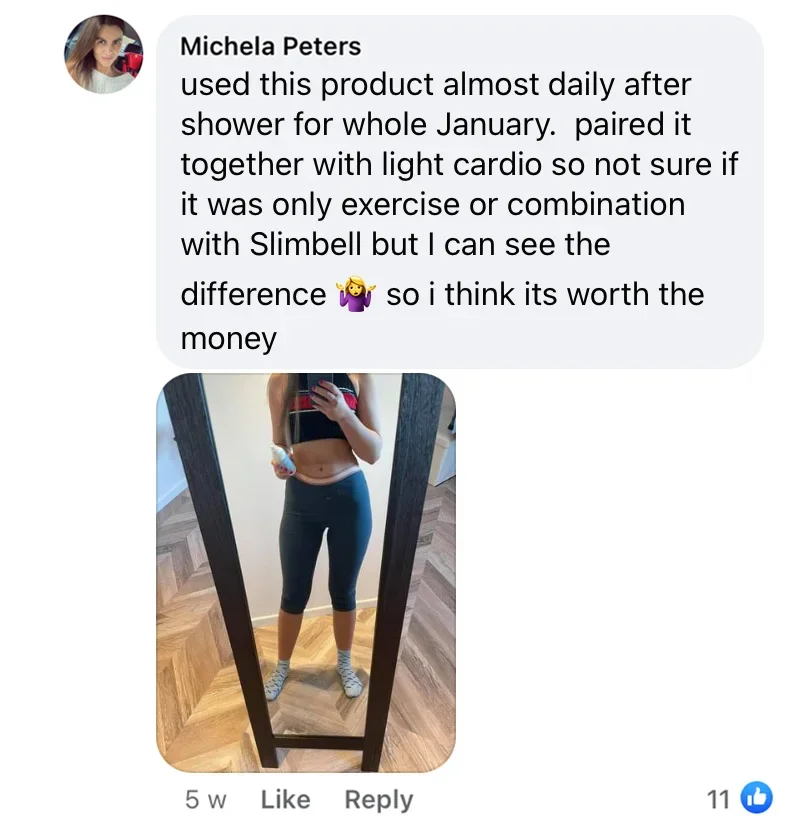This screenshot has width=806, height=830.
Task: Click the first comment line starting 'used this product'
Action: coord(436,85)
